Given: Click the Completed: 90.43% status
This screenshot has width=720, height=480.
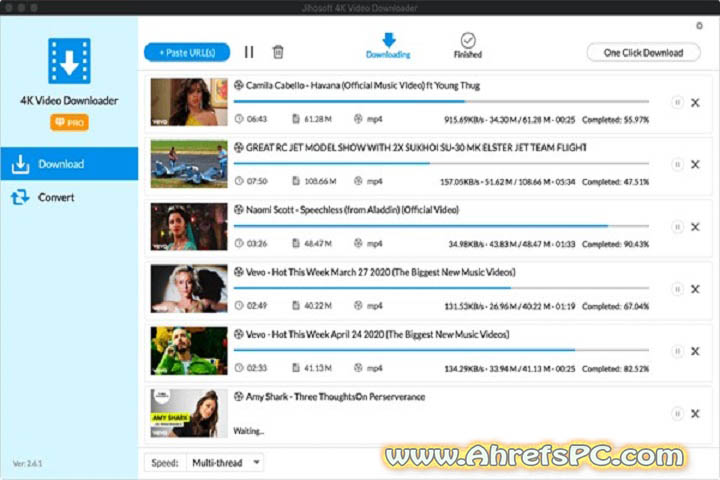Looking at the screenshot, I should coord(616,244).
